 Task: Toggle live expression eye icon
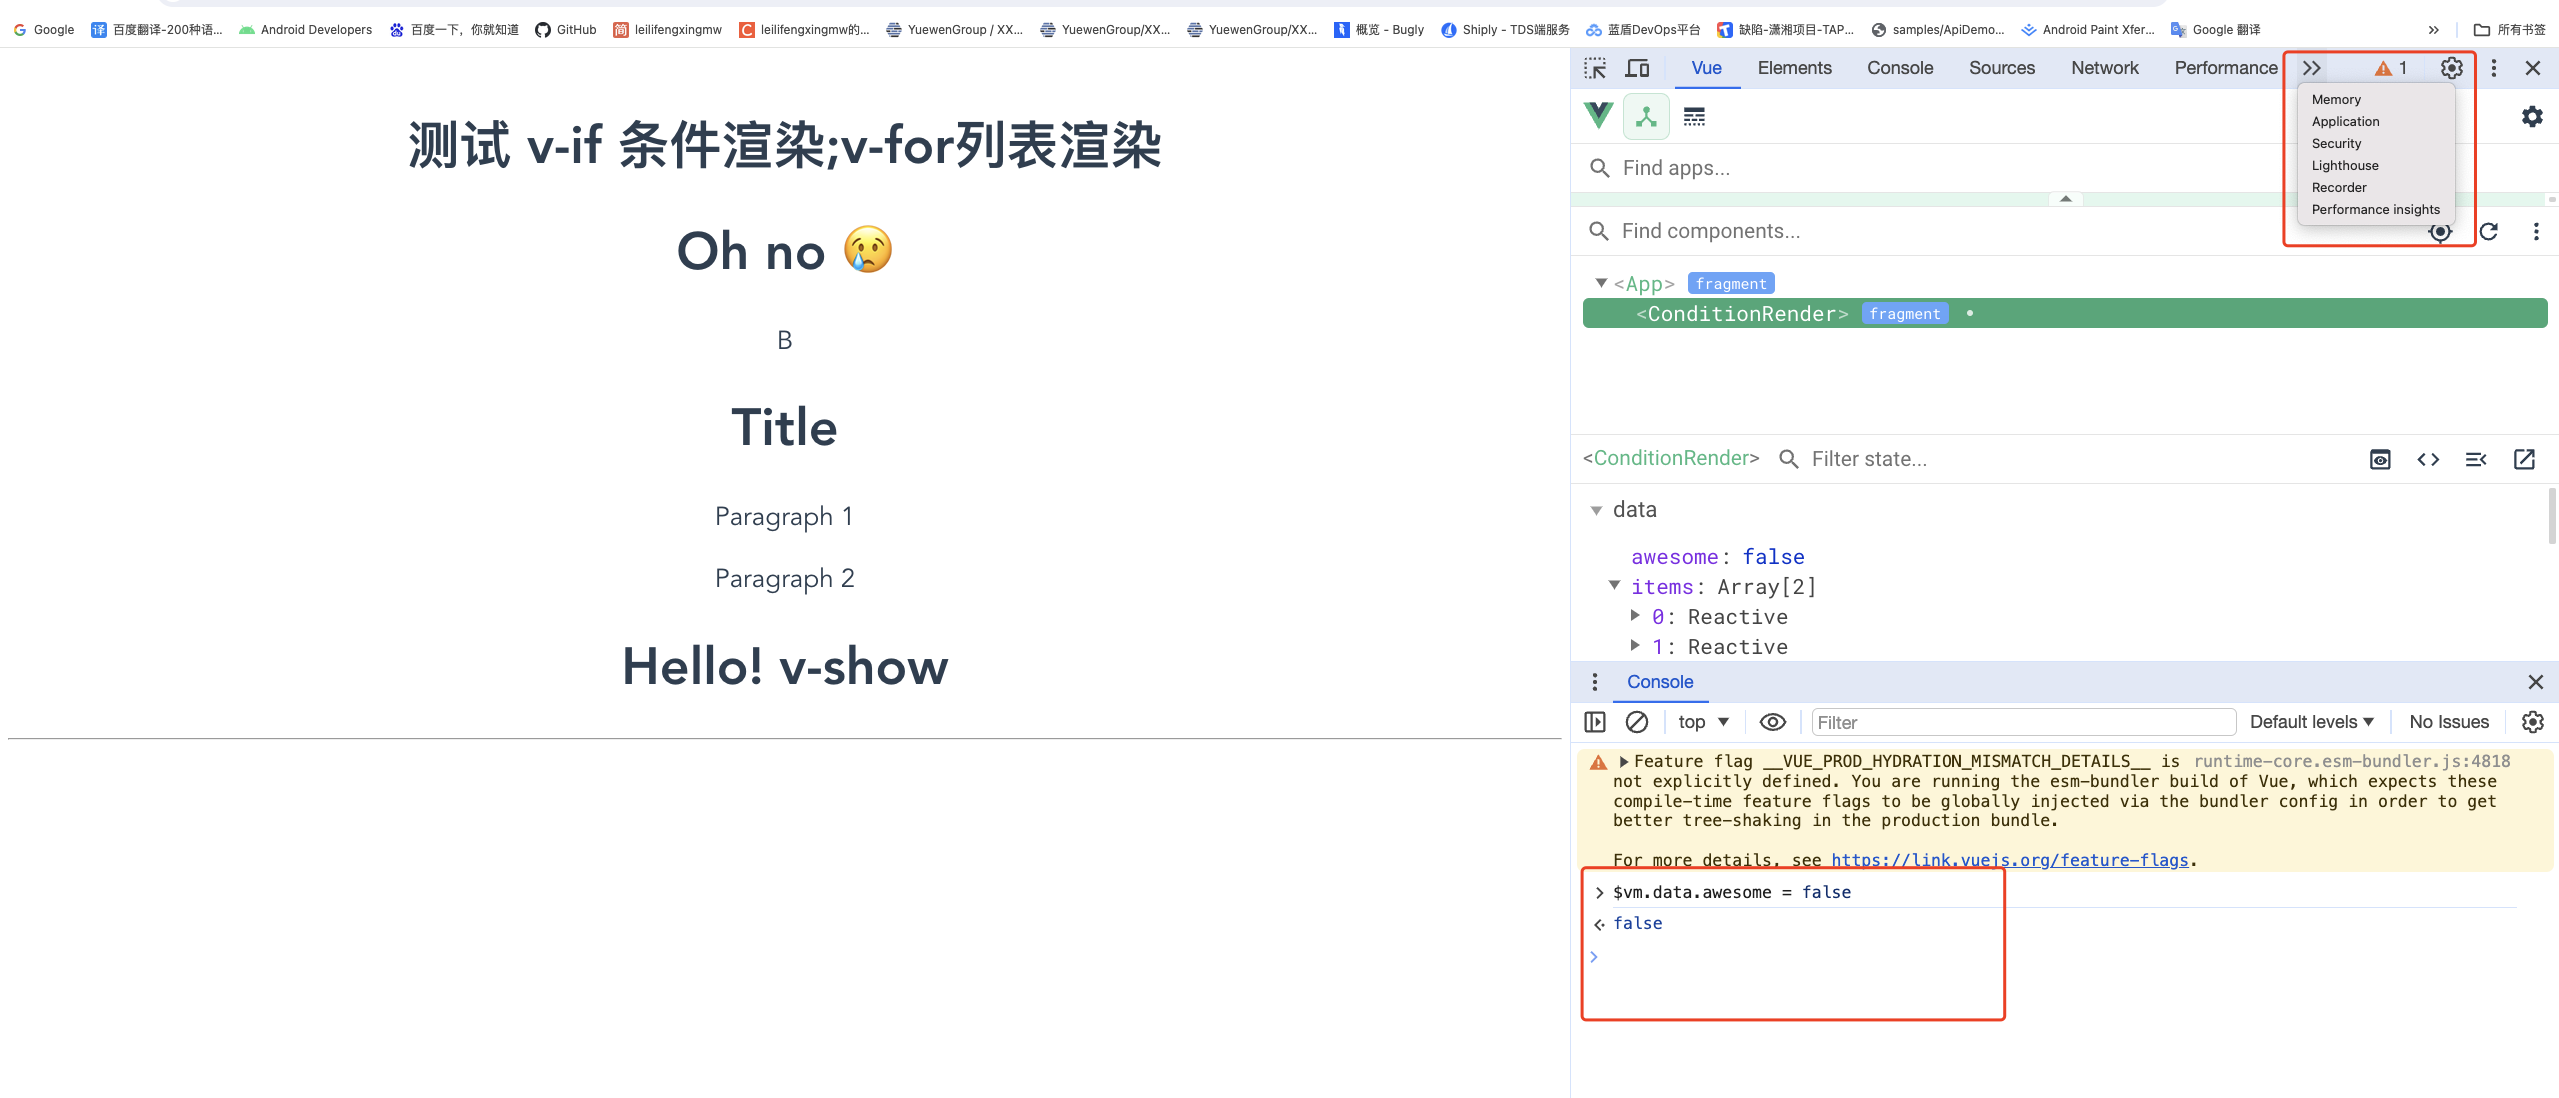[x=1773, y=722]
